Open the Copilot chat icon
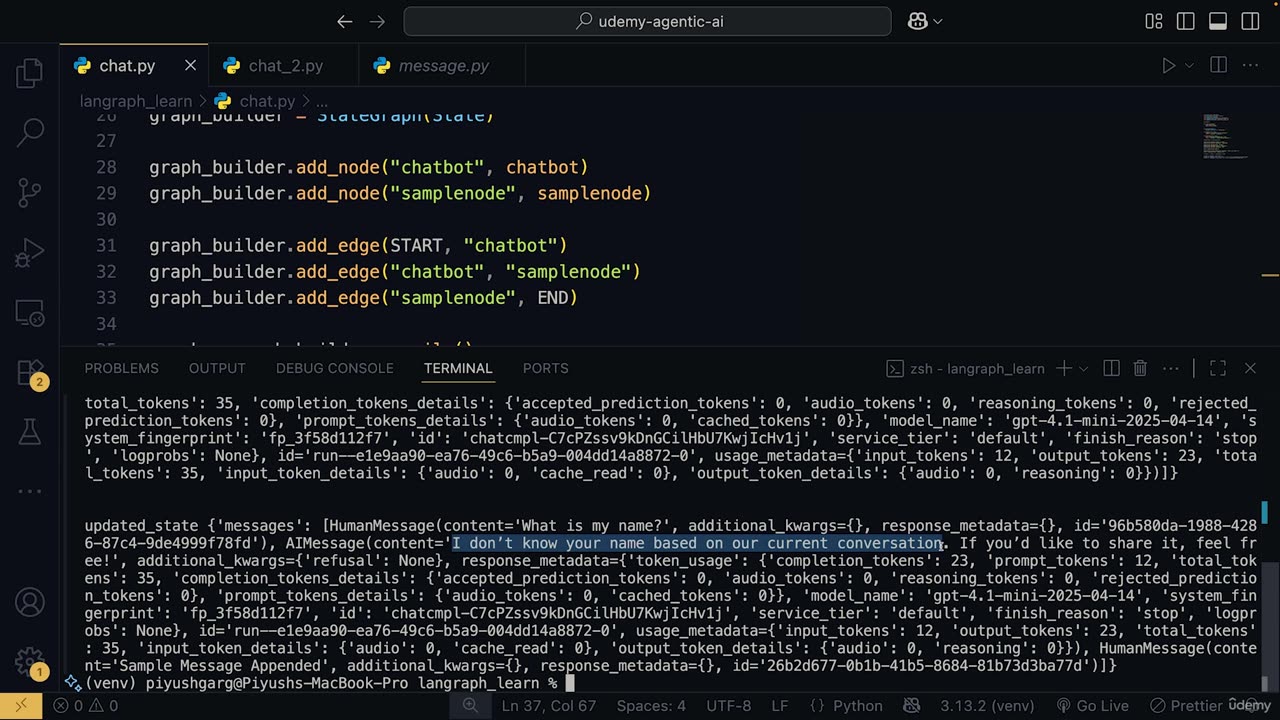 click(917, 21)
